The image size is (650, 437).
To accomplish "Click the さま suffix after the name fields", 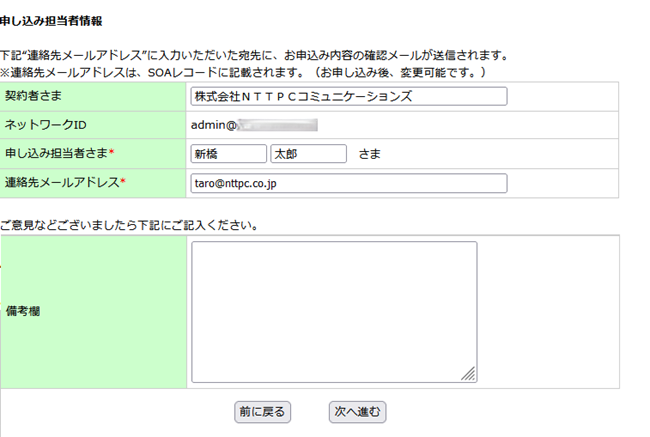I will click(x=370, y=154).
